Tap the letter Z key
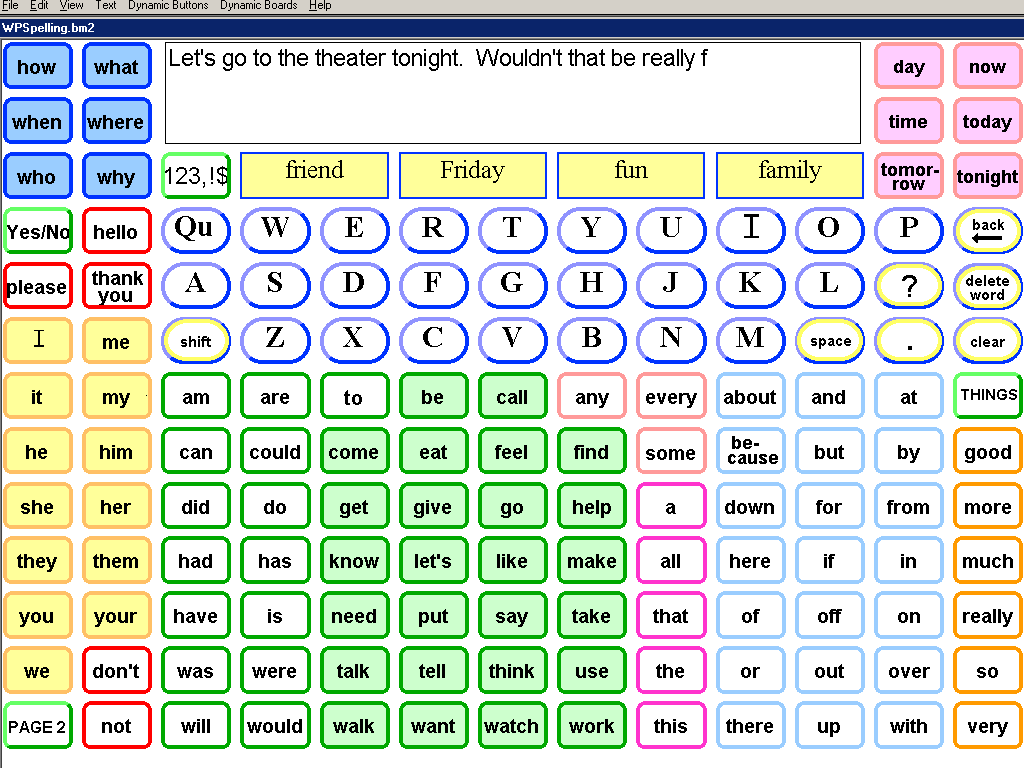 (275, 341)
